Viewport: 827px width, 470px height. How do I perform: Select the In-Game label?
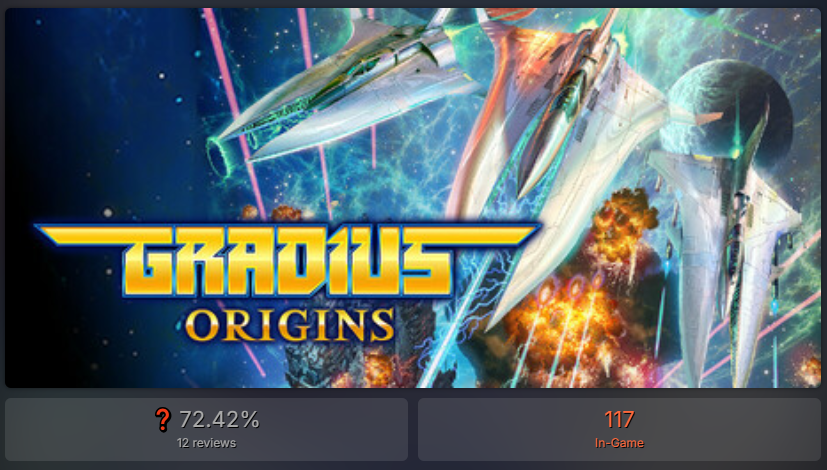pyautogui.click(x=619, y=443)
